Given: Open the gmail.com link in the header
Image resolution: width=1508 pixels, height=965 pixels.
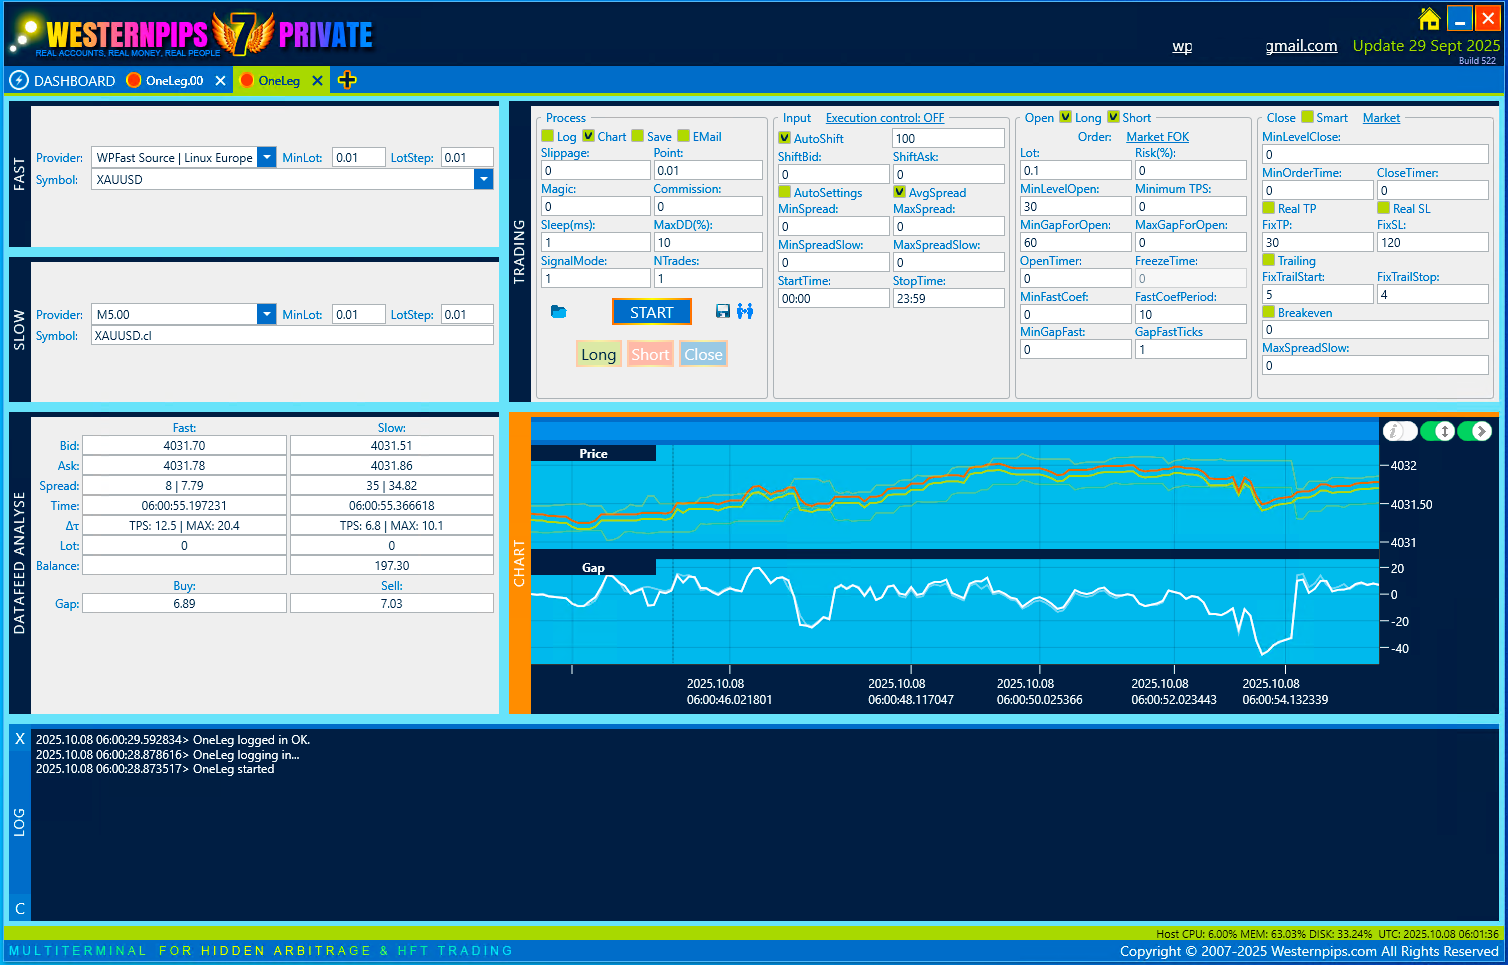Looking at the screenshot, I should 1301,46.
